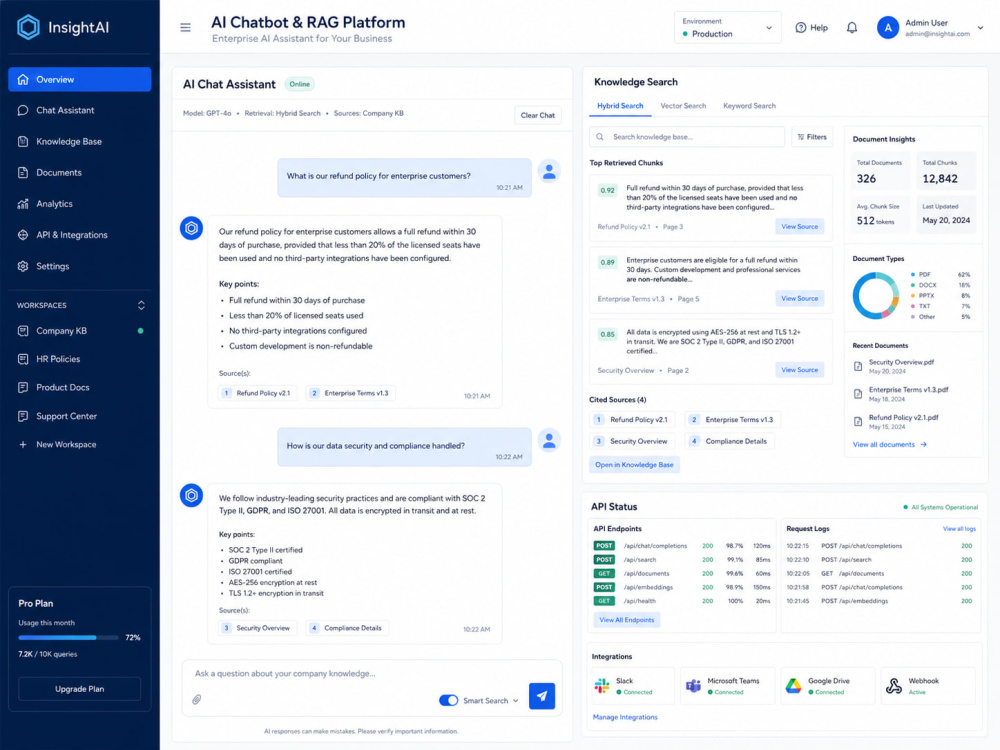Open the Enterprise Terms v1.3.pdf document icon
1000x750 pixels.
coord(858,394)
